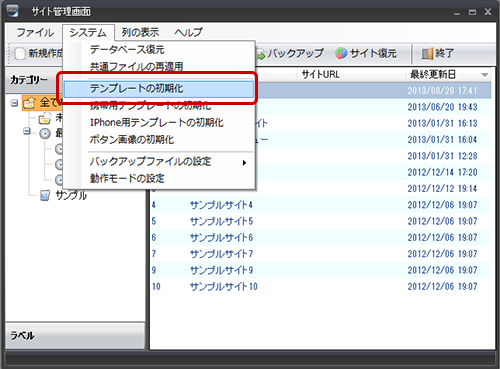The height and width of the screenshot is (369, 500).
Task: Click date 2012/12/14 17:20
Action: 442,172
